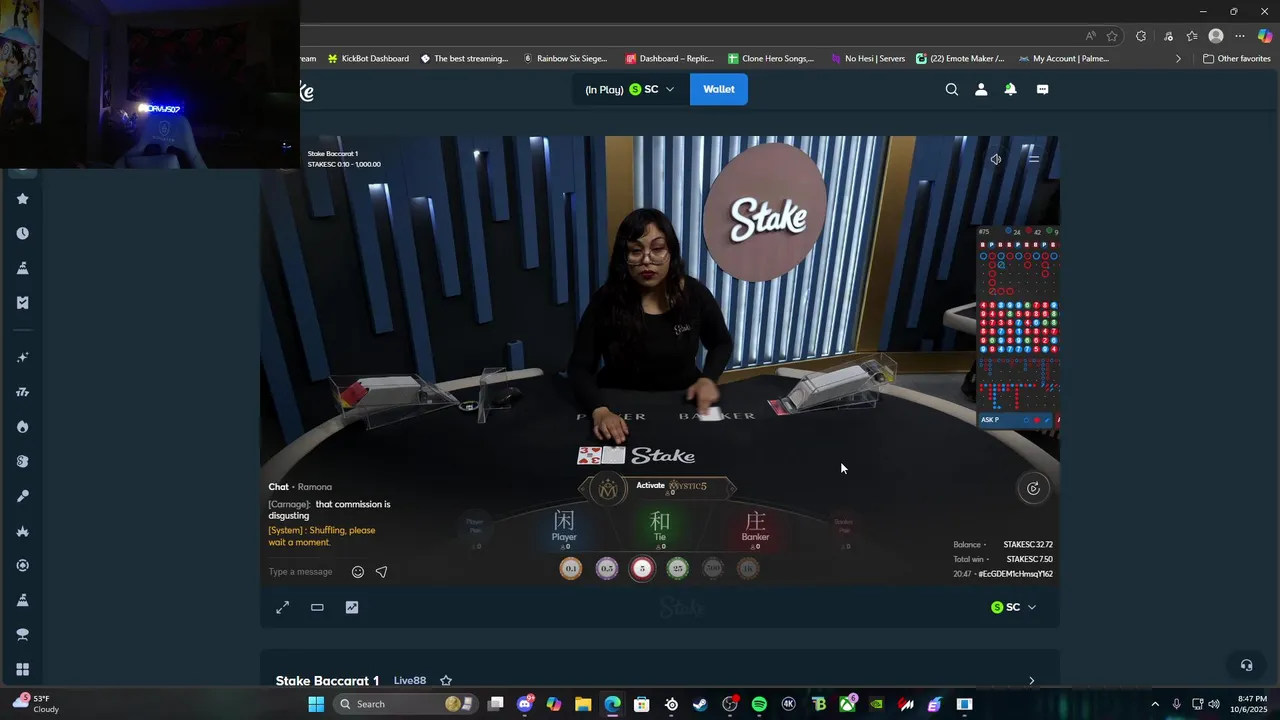Image resolution: width=1280 pixels, height=720 pixels.
Task: Select the 0.1 chip
Action: (x=571, y=569)
